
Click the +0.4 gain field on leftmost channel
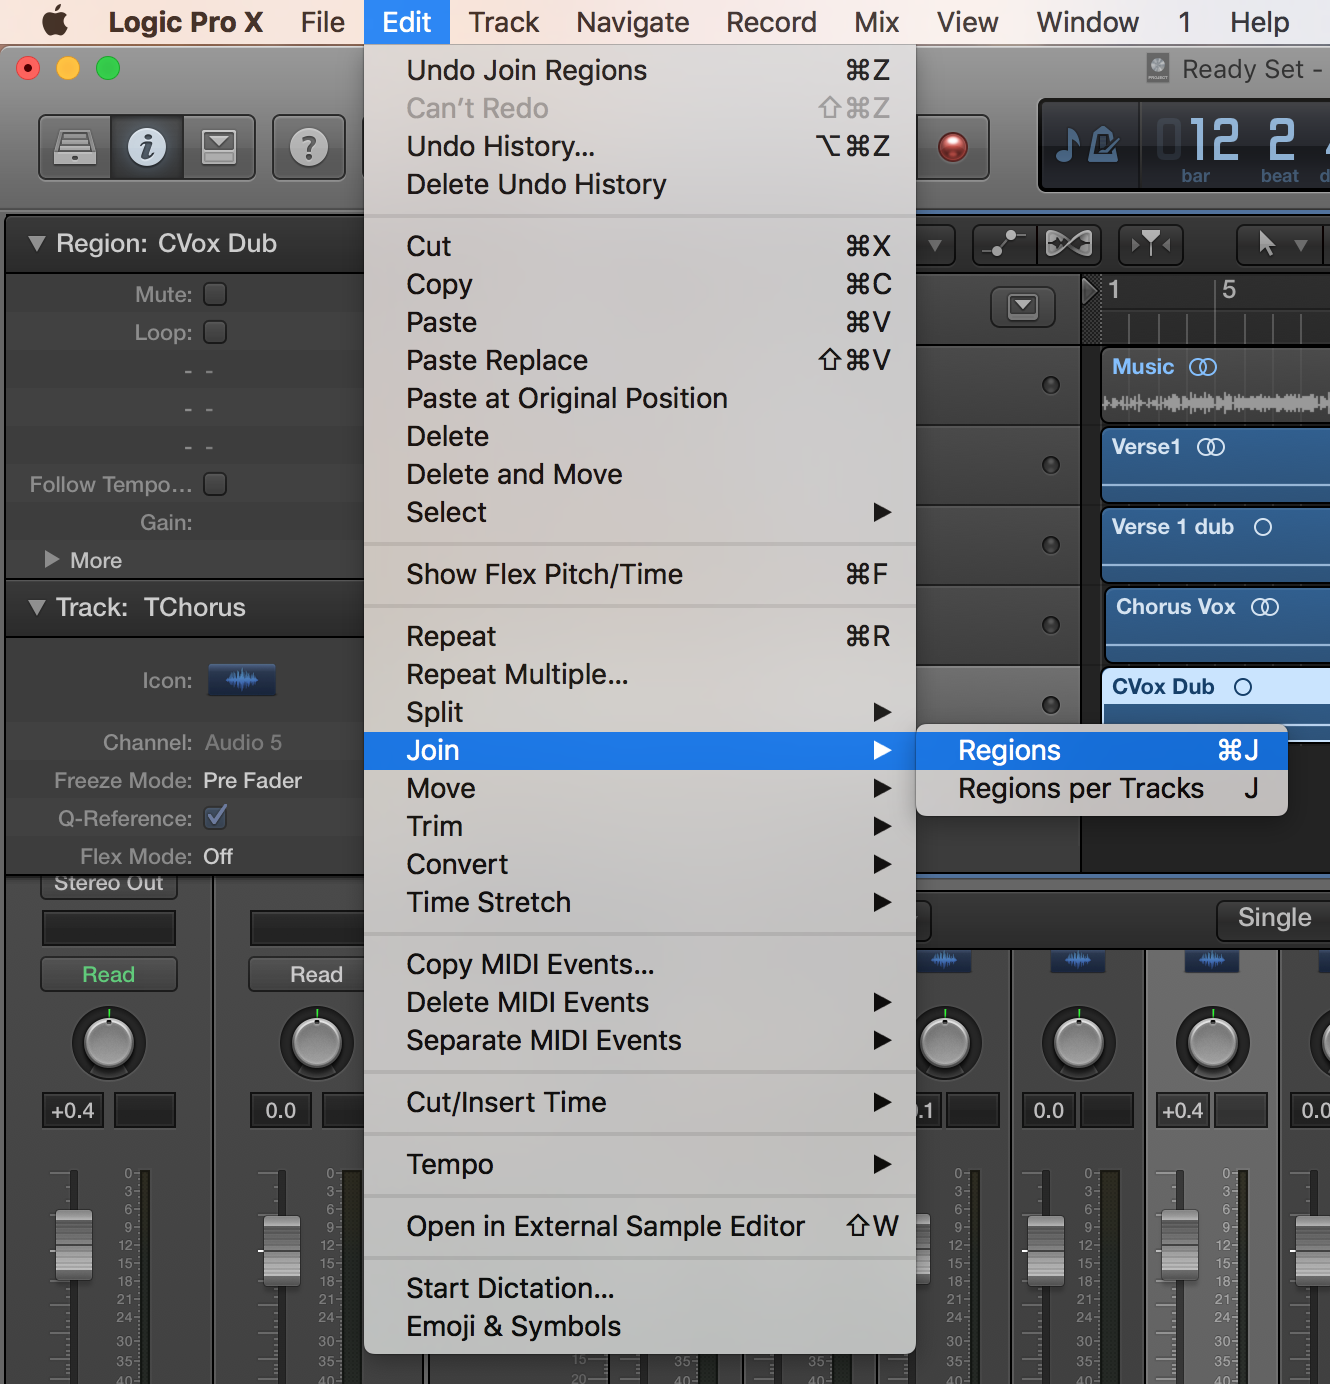pos(73,1110)
